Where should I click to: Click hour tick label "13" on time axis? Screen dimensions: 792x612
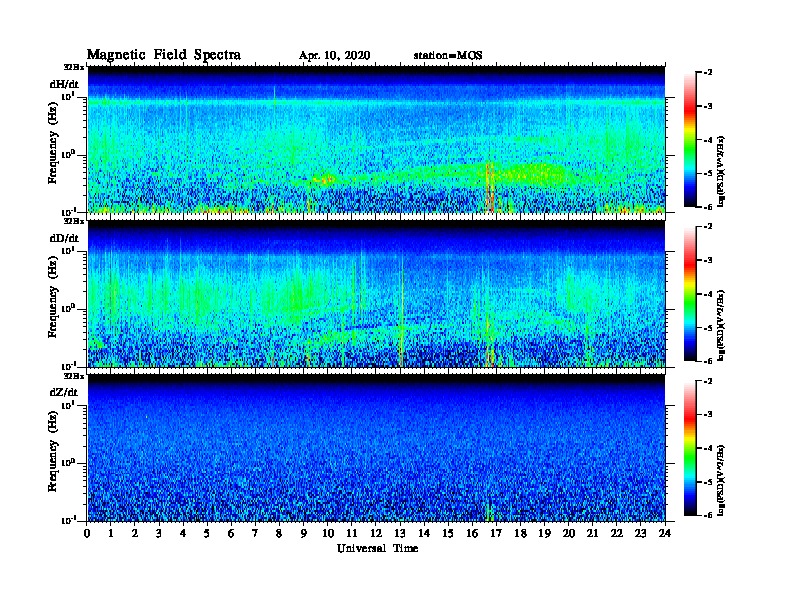click(400, 534)
